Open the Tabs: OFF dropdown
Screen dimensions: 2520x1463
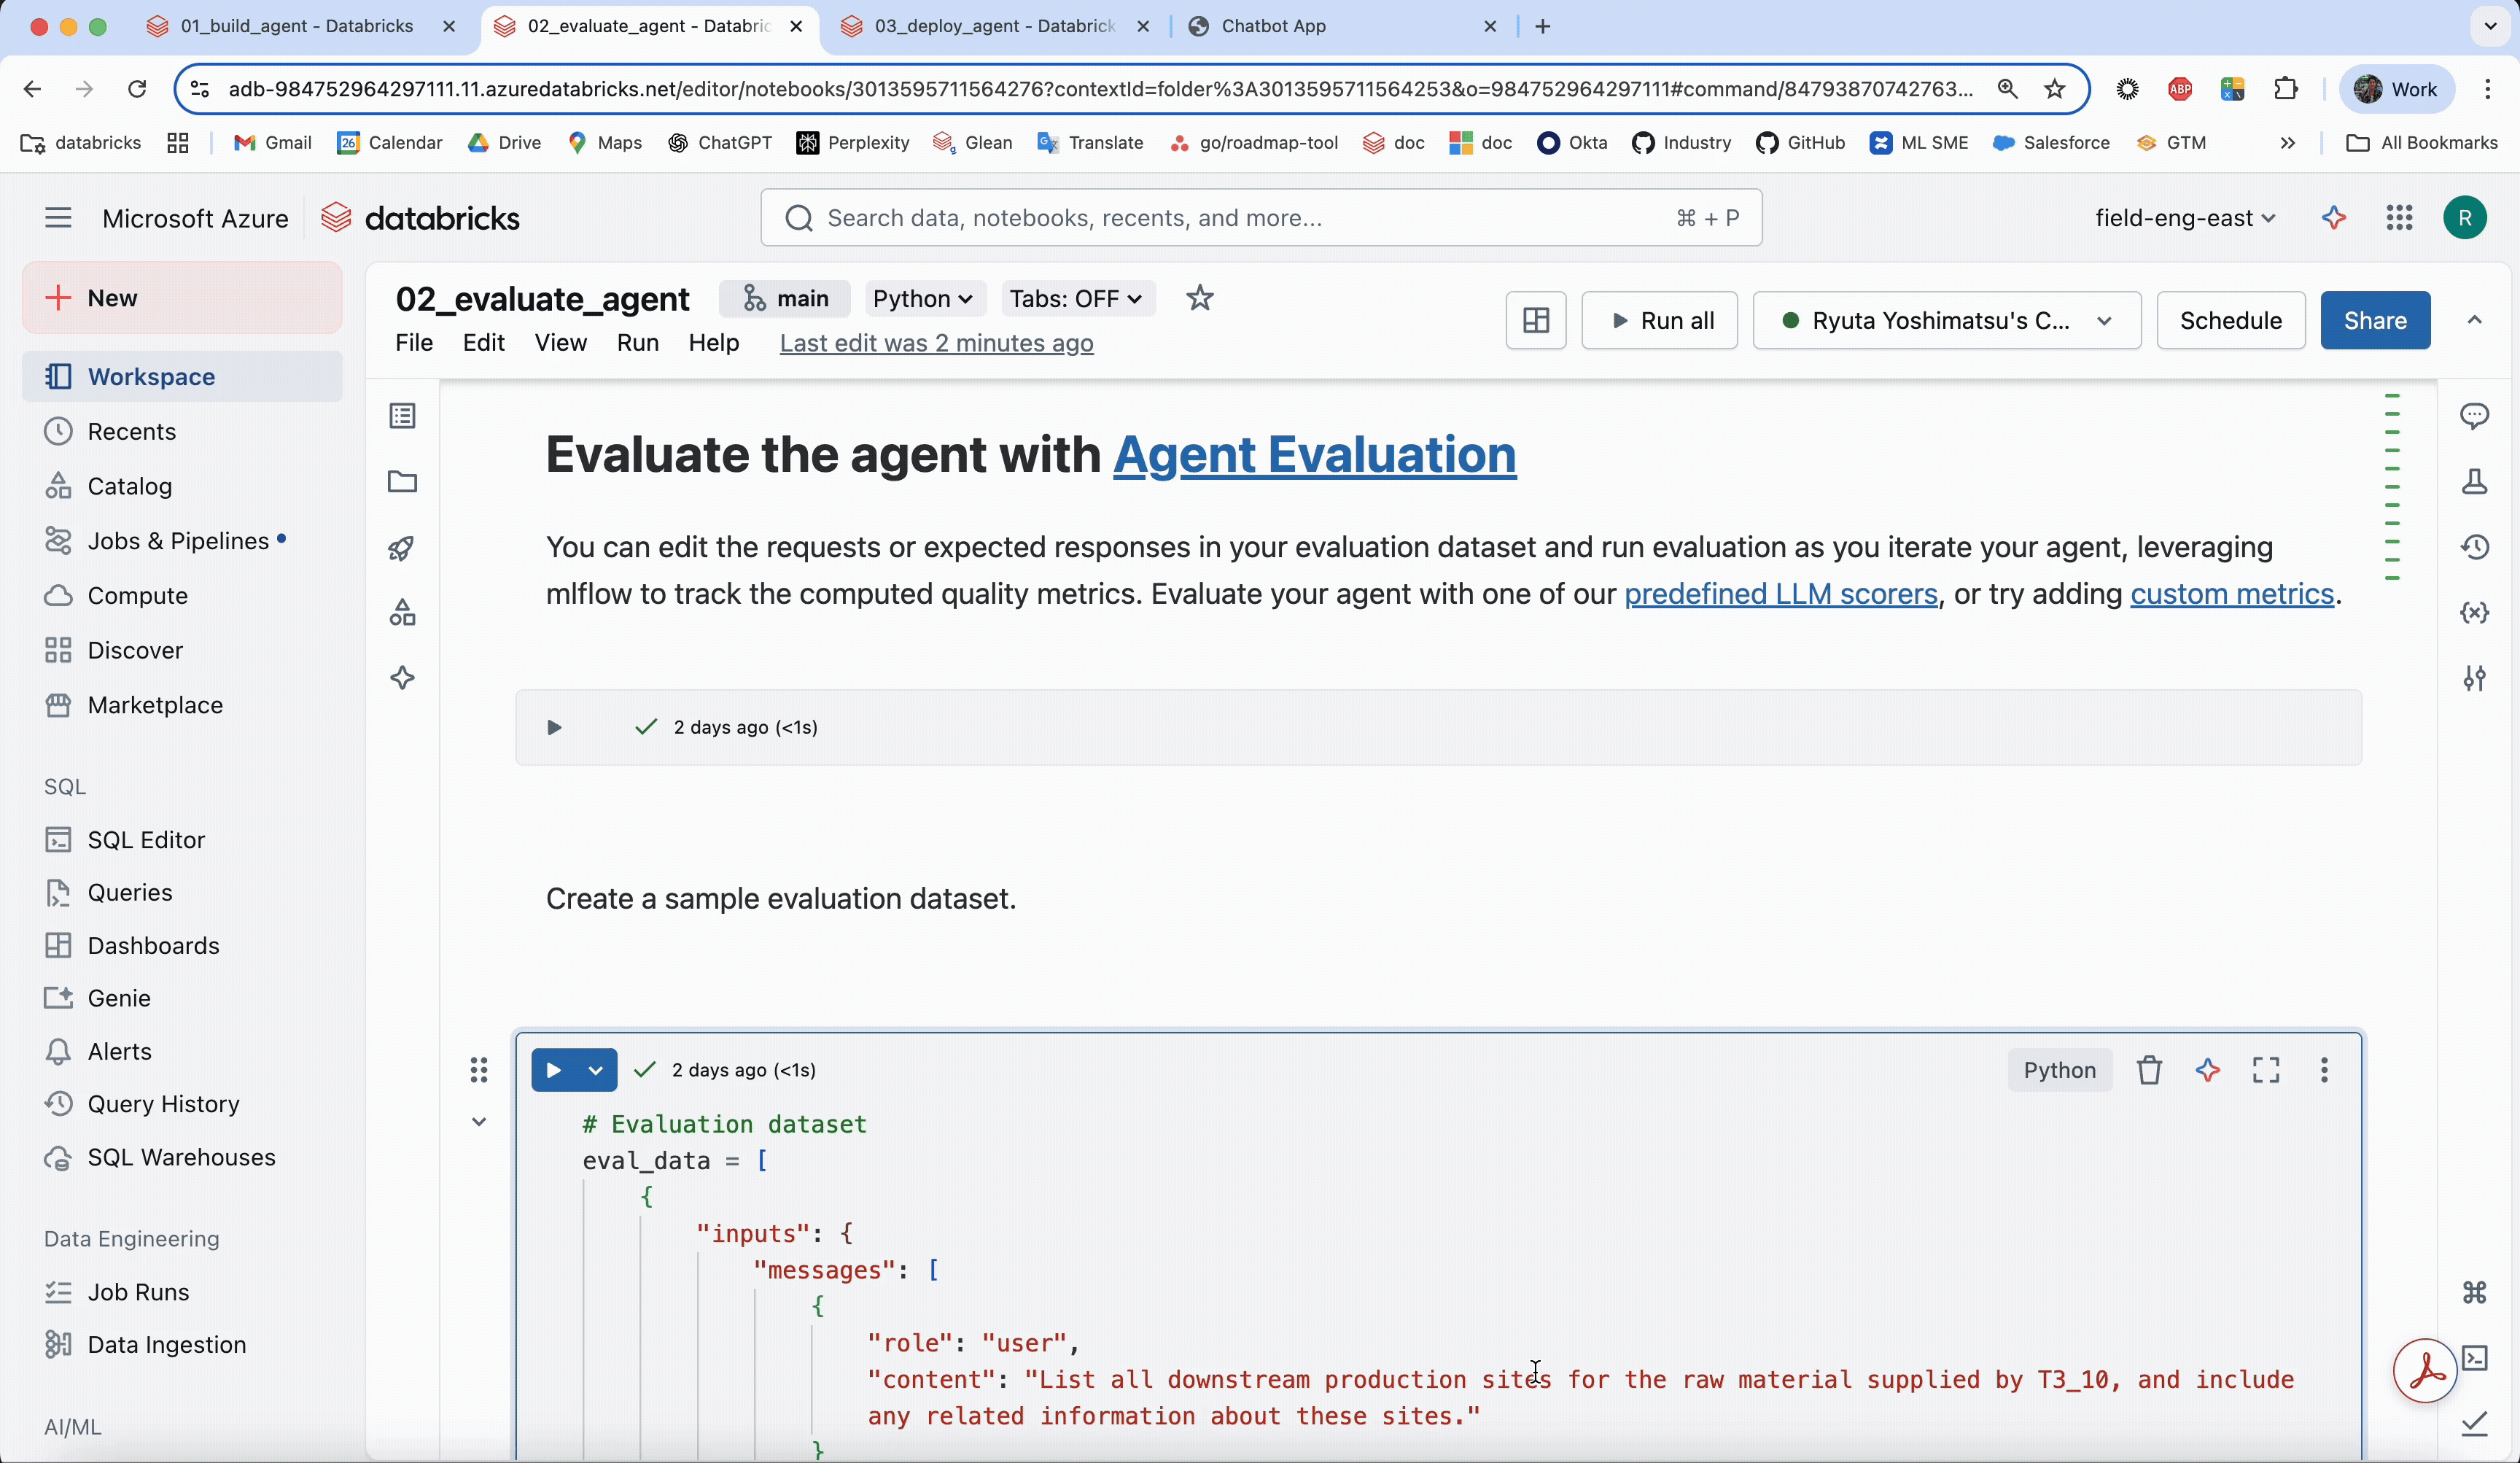point(1076,298)
